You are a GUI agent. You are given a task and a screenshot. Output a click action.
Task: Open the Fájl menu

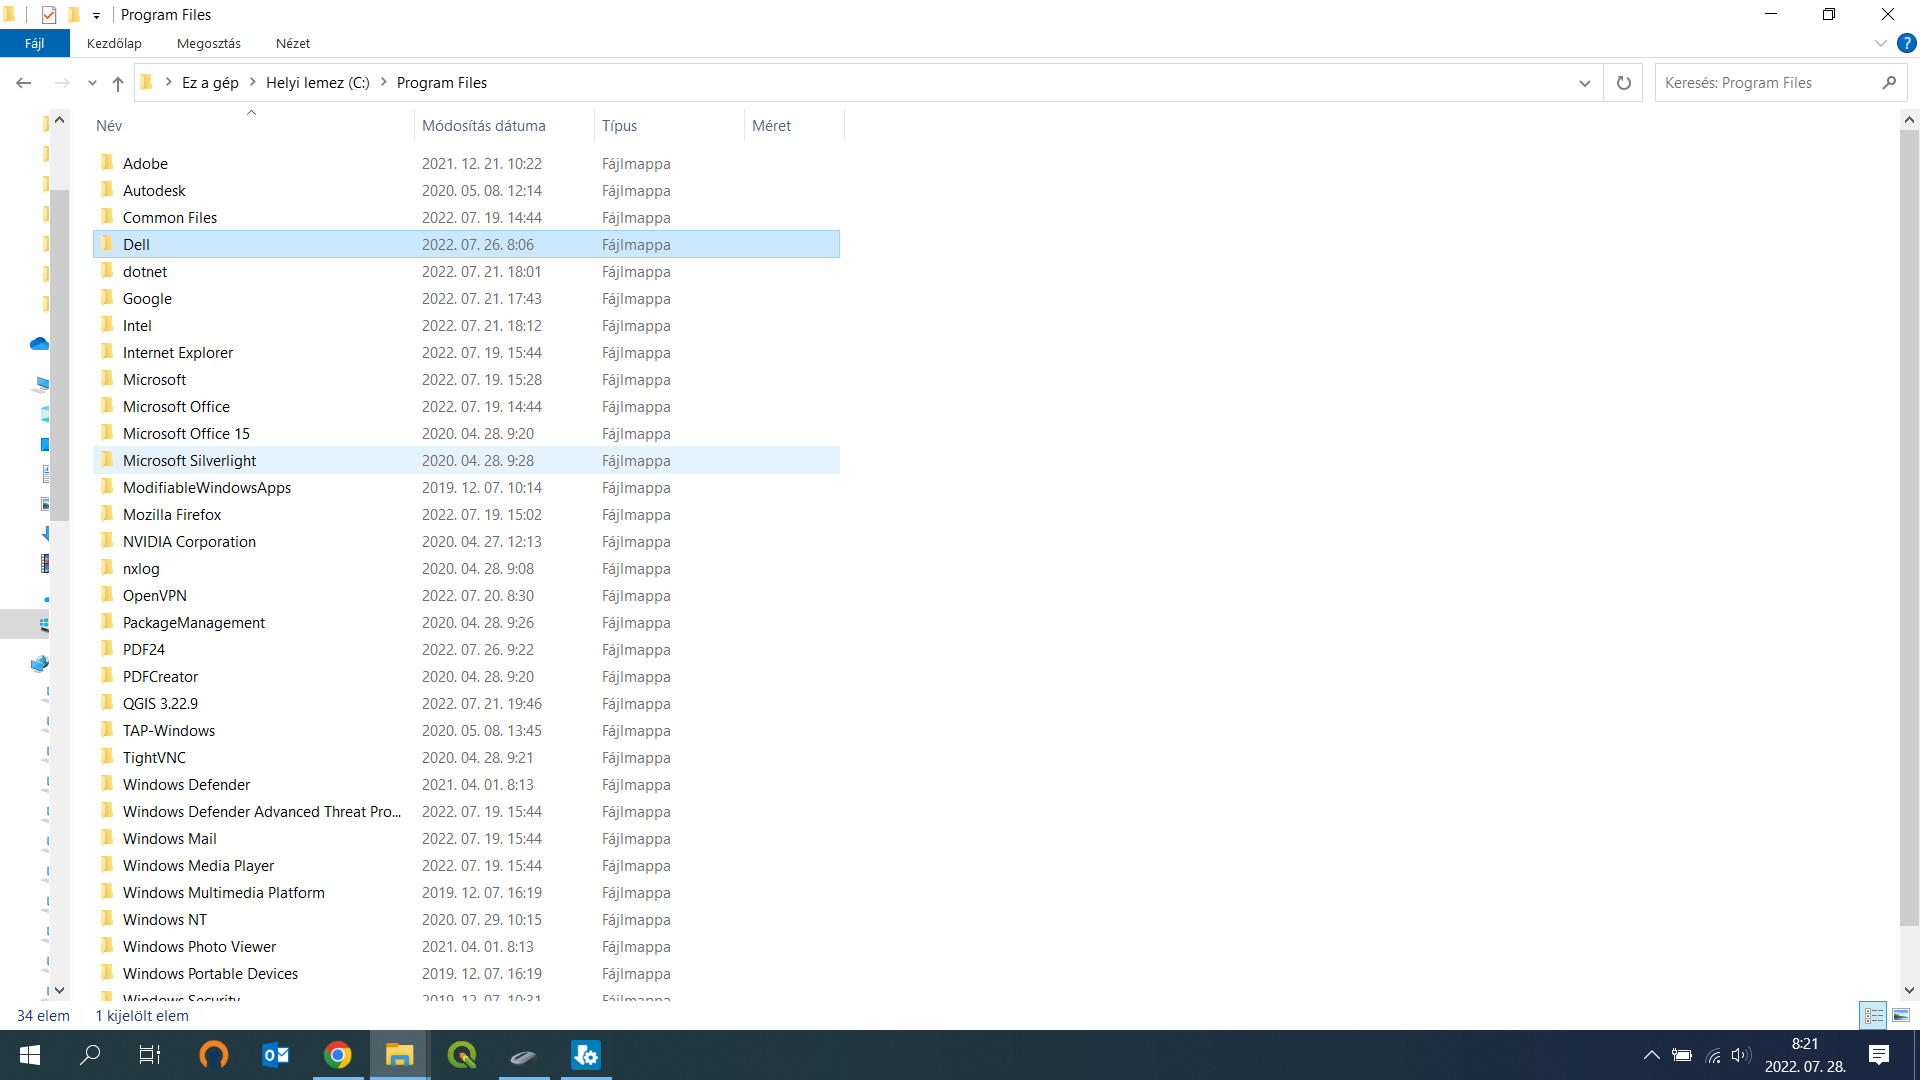[x=35, y=44]
